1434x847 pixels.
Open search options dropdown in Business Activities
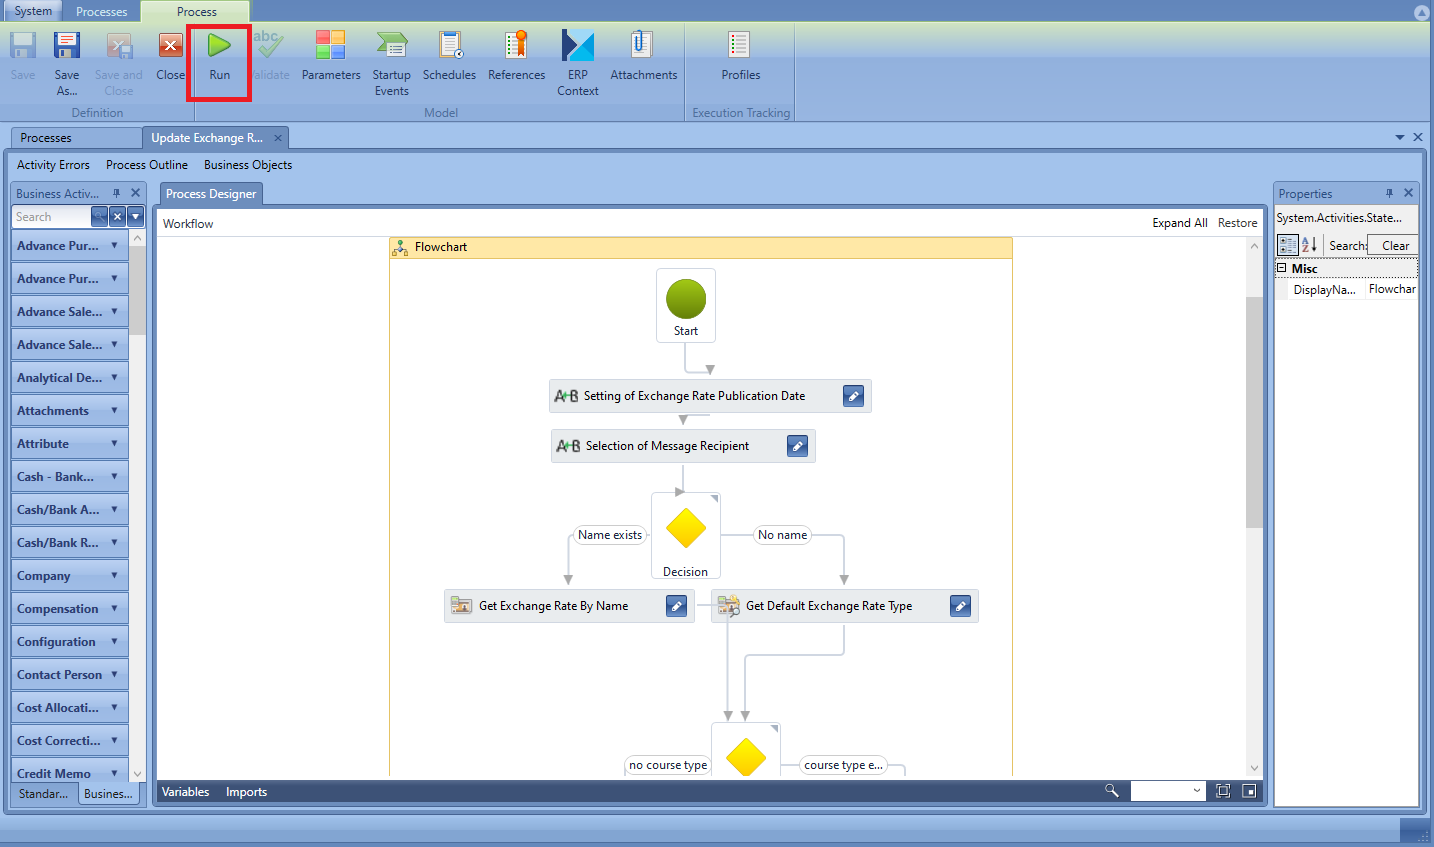click(x=136, y=217)
